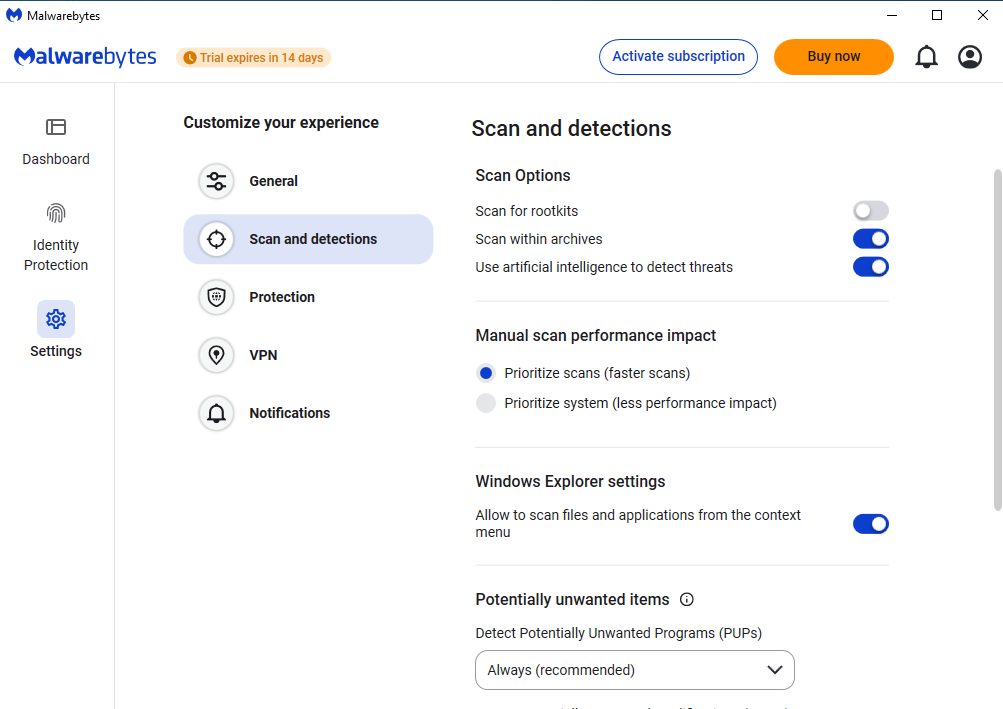
Task: Click the General sliders icon
Action: click(216, 181)
